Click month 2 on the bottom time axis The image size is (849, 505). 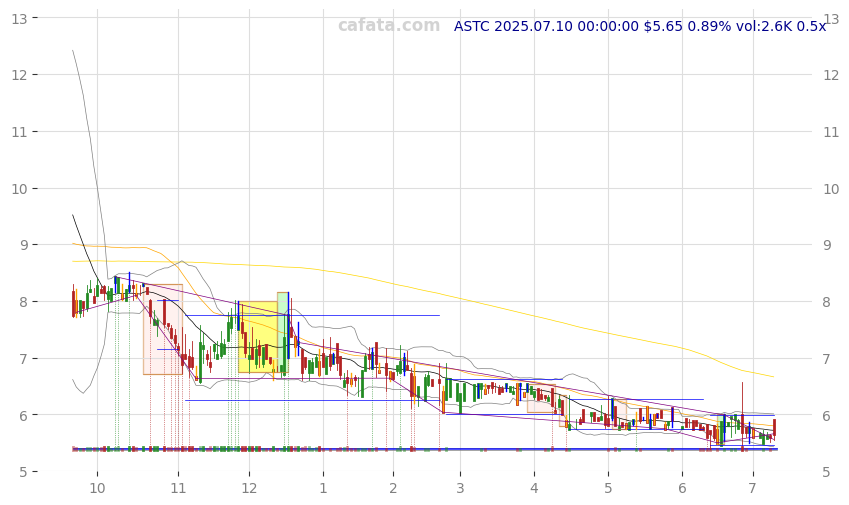393,488
